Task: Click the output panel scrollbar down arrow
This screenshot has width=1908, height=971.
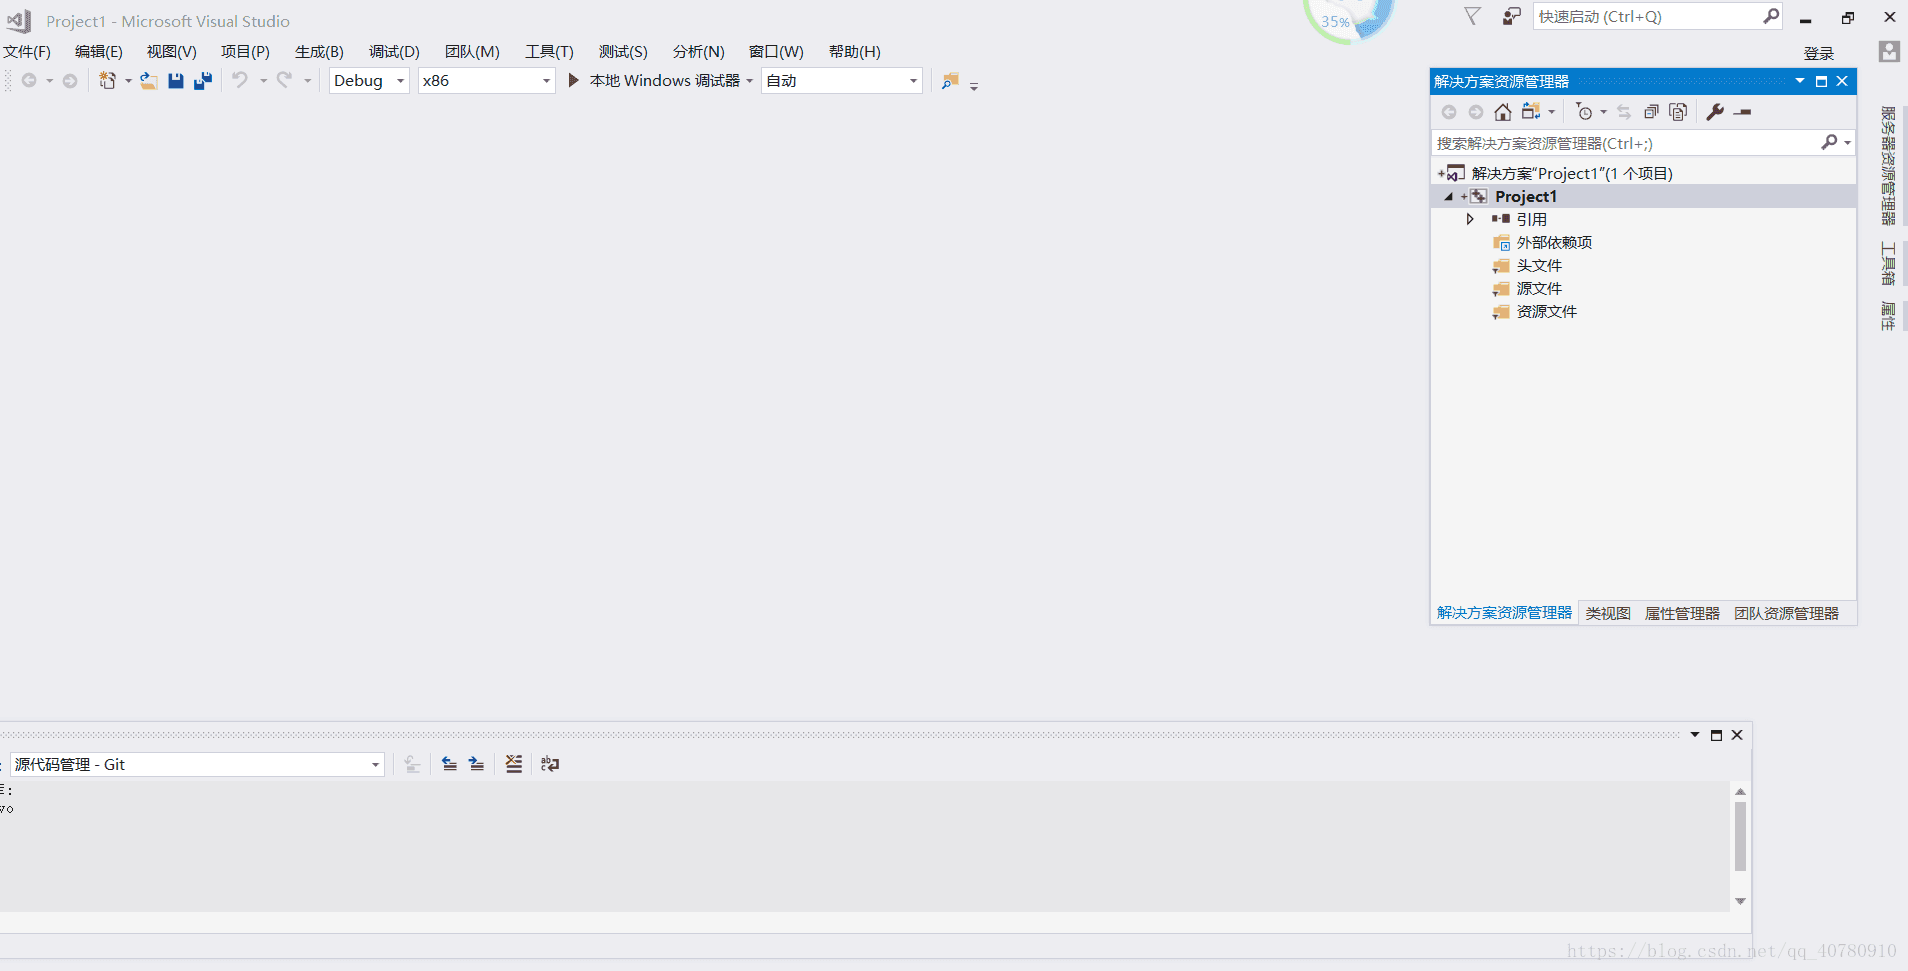Action: tap(1740, 902)
